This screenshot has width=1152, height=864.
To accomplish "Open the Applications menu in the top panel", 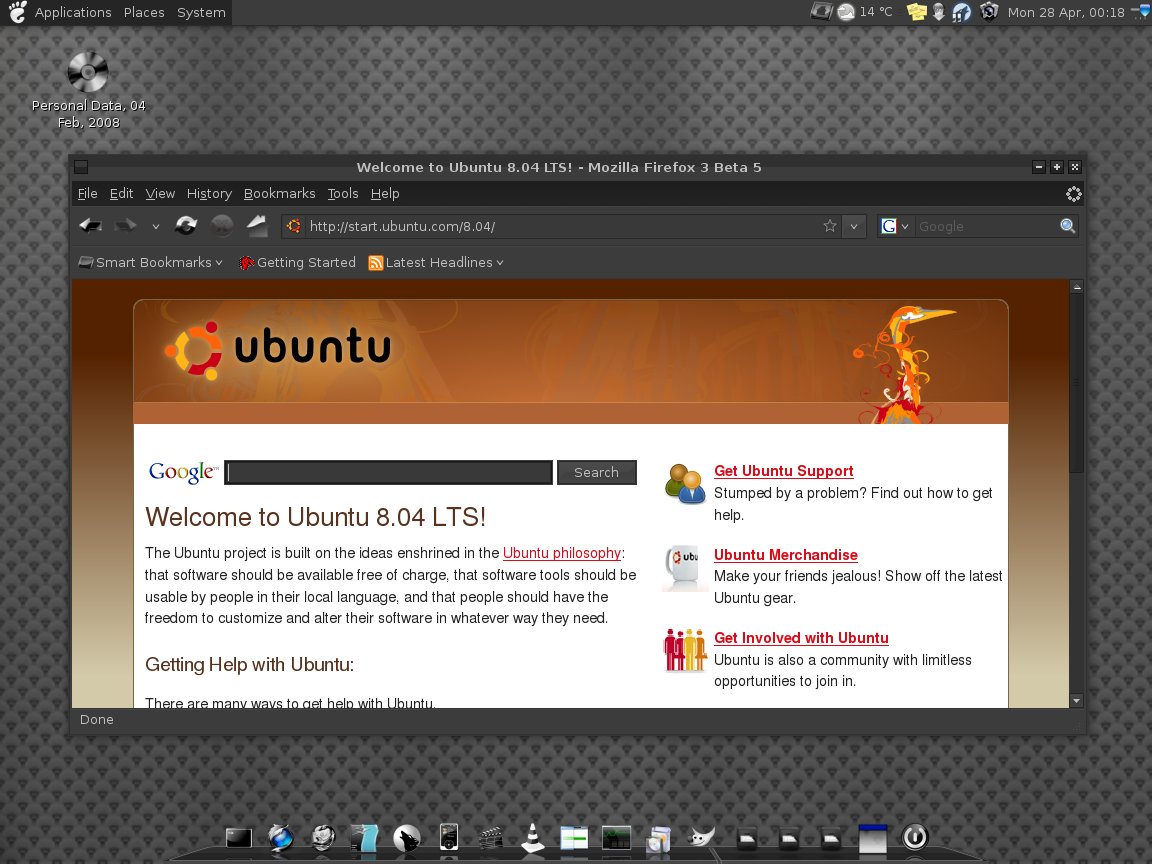I will point(73,12).
